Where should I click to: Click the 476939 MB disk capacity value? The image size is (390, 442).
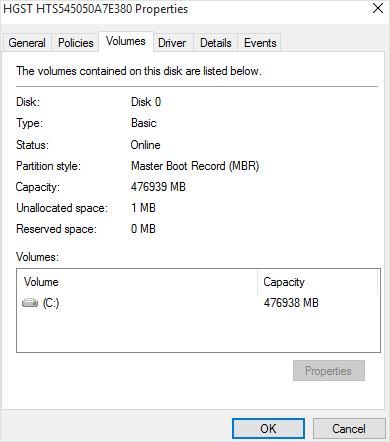click(x=158, y=187)
